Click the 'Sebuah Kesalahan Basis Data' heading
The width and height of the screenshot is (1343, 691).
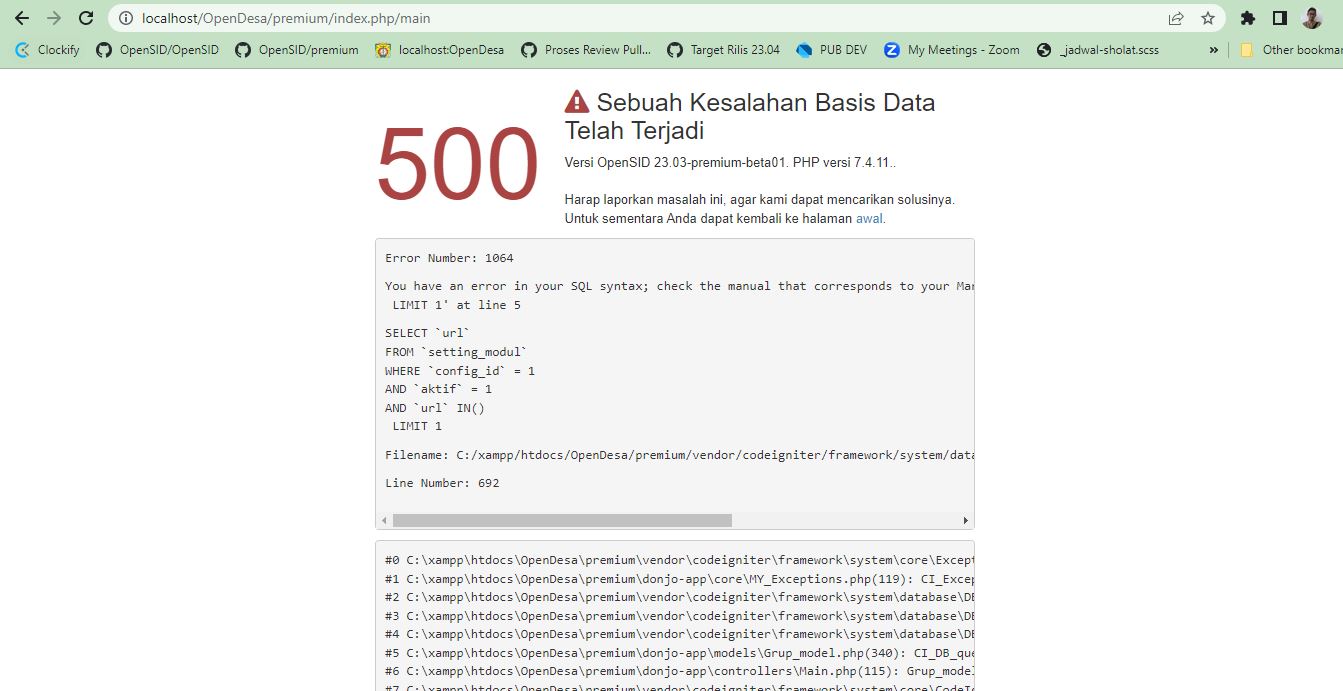point(750,116)
